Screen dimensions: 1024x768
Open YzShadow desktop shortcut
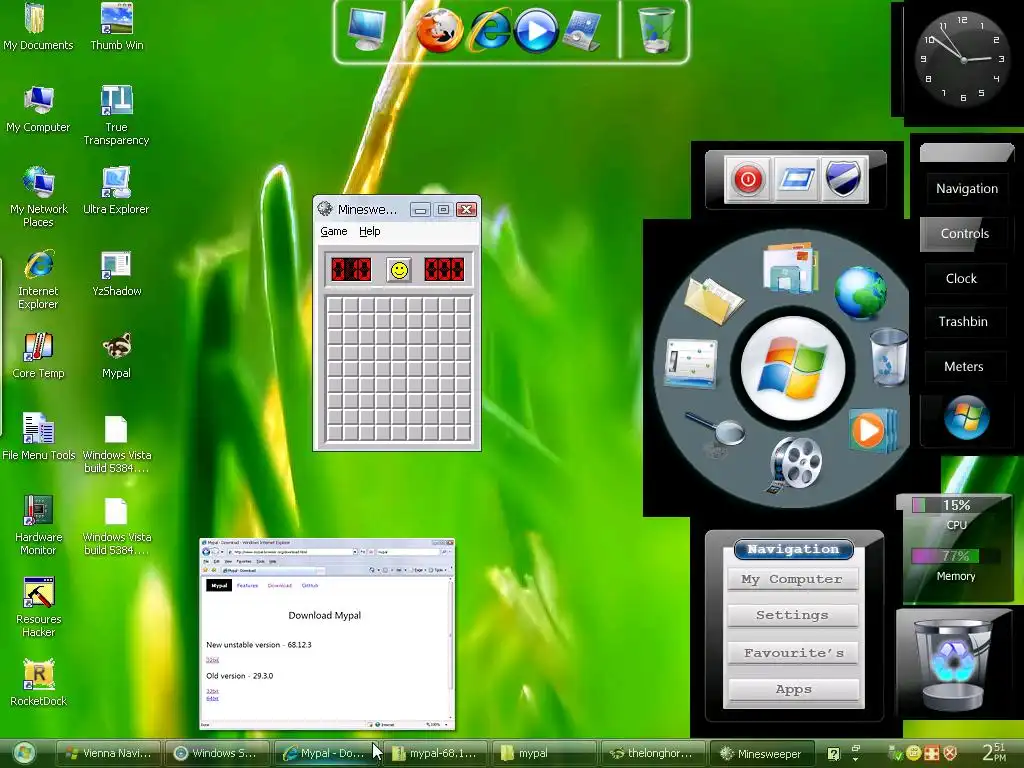116,273
